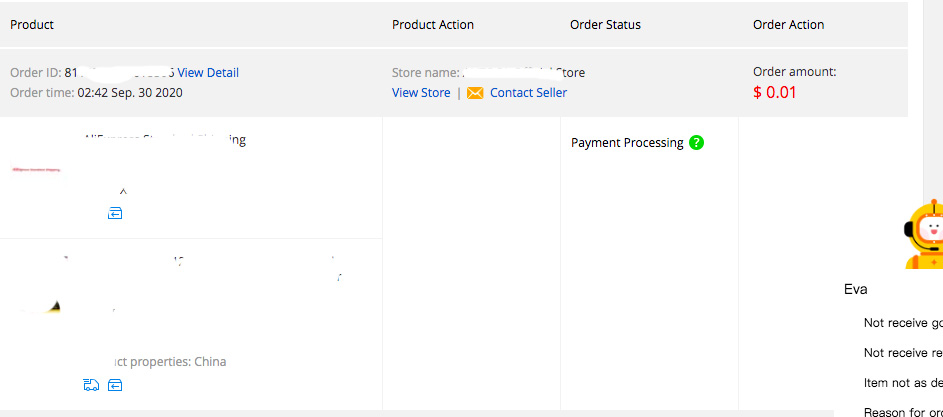Click the red $ 0.01 order amount

point(775,93)
